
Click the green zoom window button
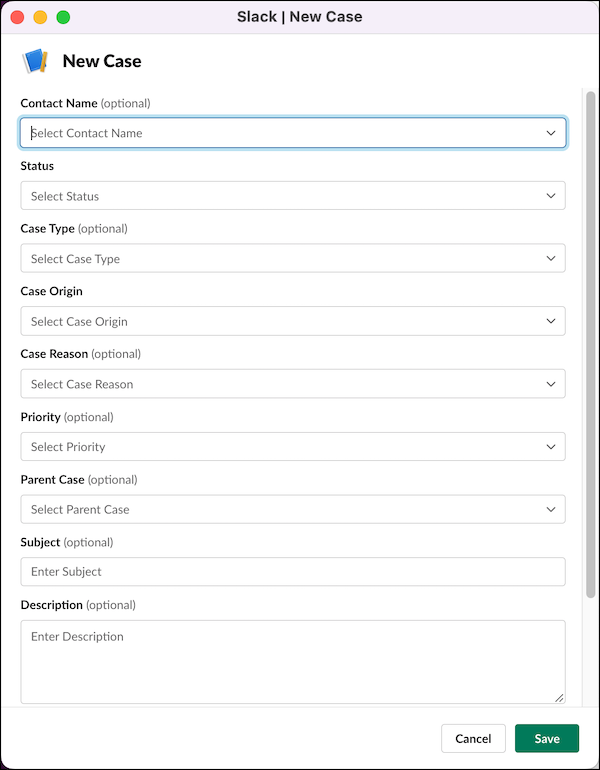(x=63, y=17)
